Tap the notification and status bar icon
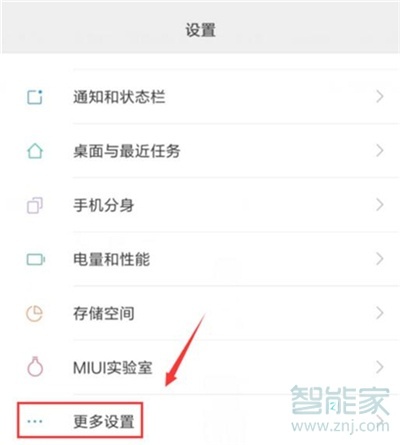 (35, 97)
